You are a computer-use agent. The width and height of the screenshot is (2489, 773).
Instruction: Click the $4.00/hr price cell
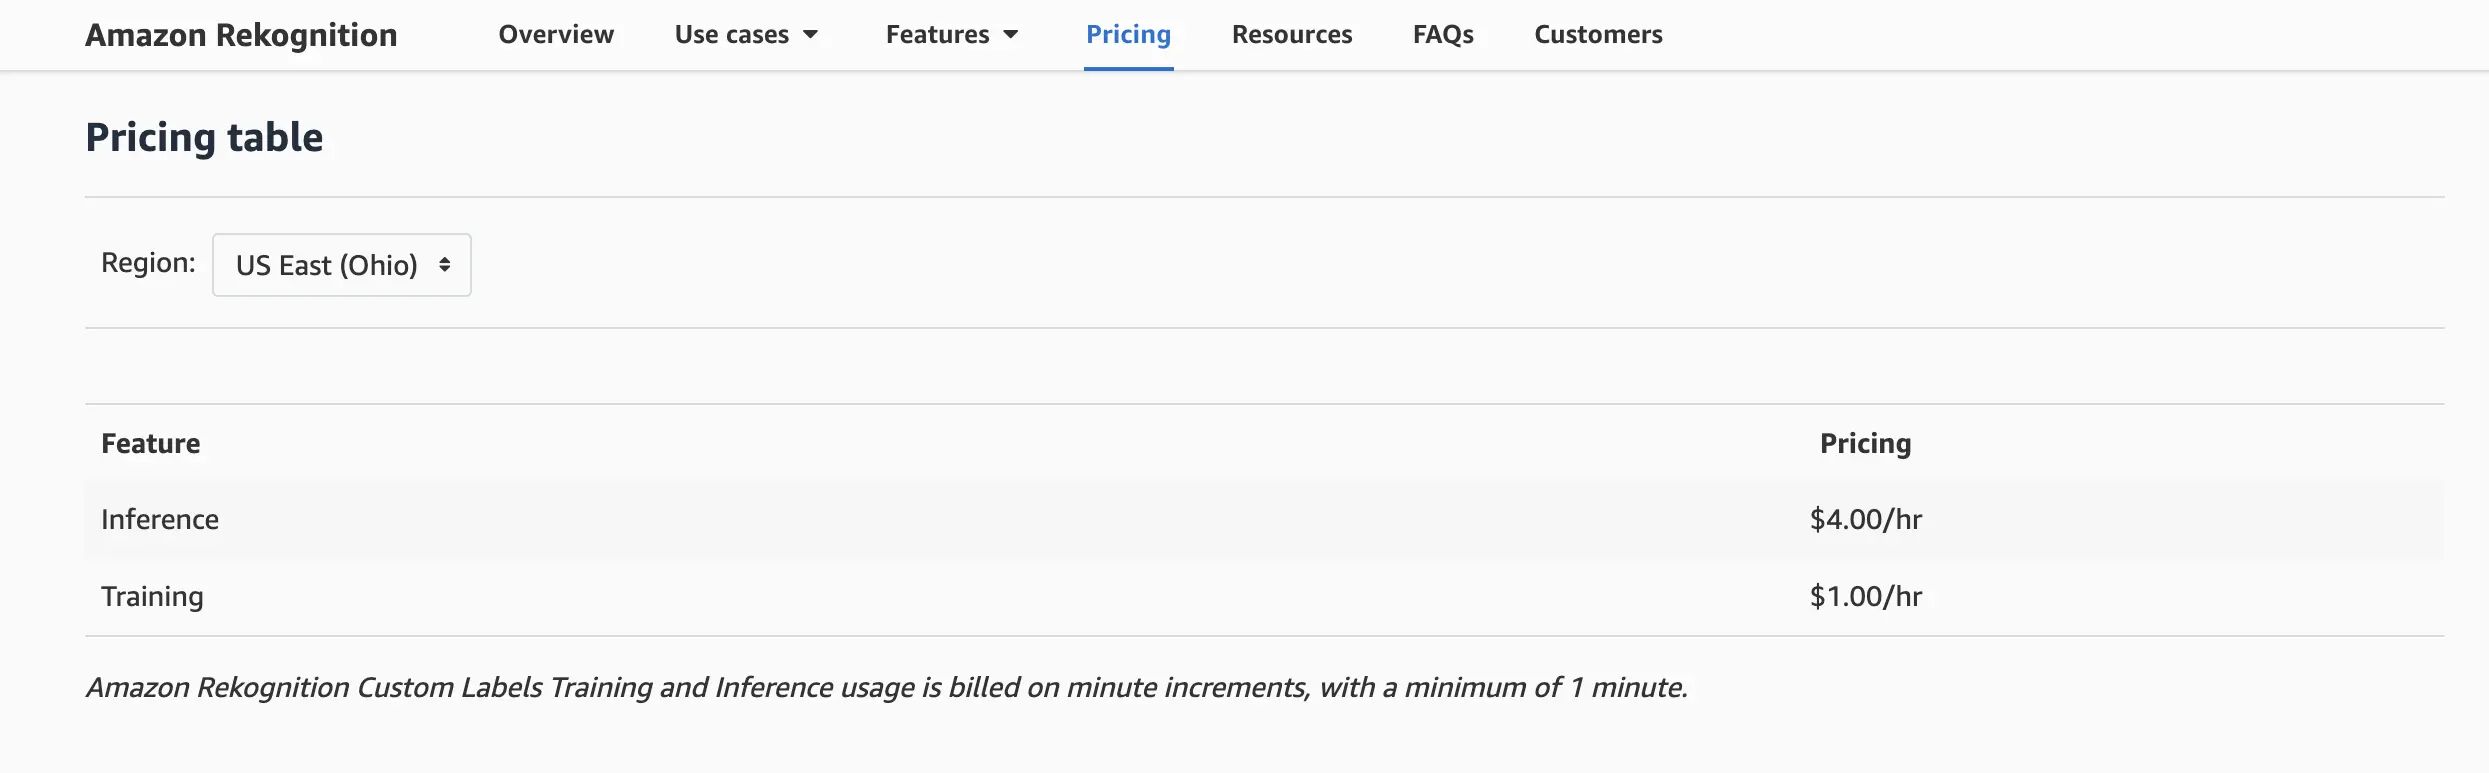pos(1866,519)
